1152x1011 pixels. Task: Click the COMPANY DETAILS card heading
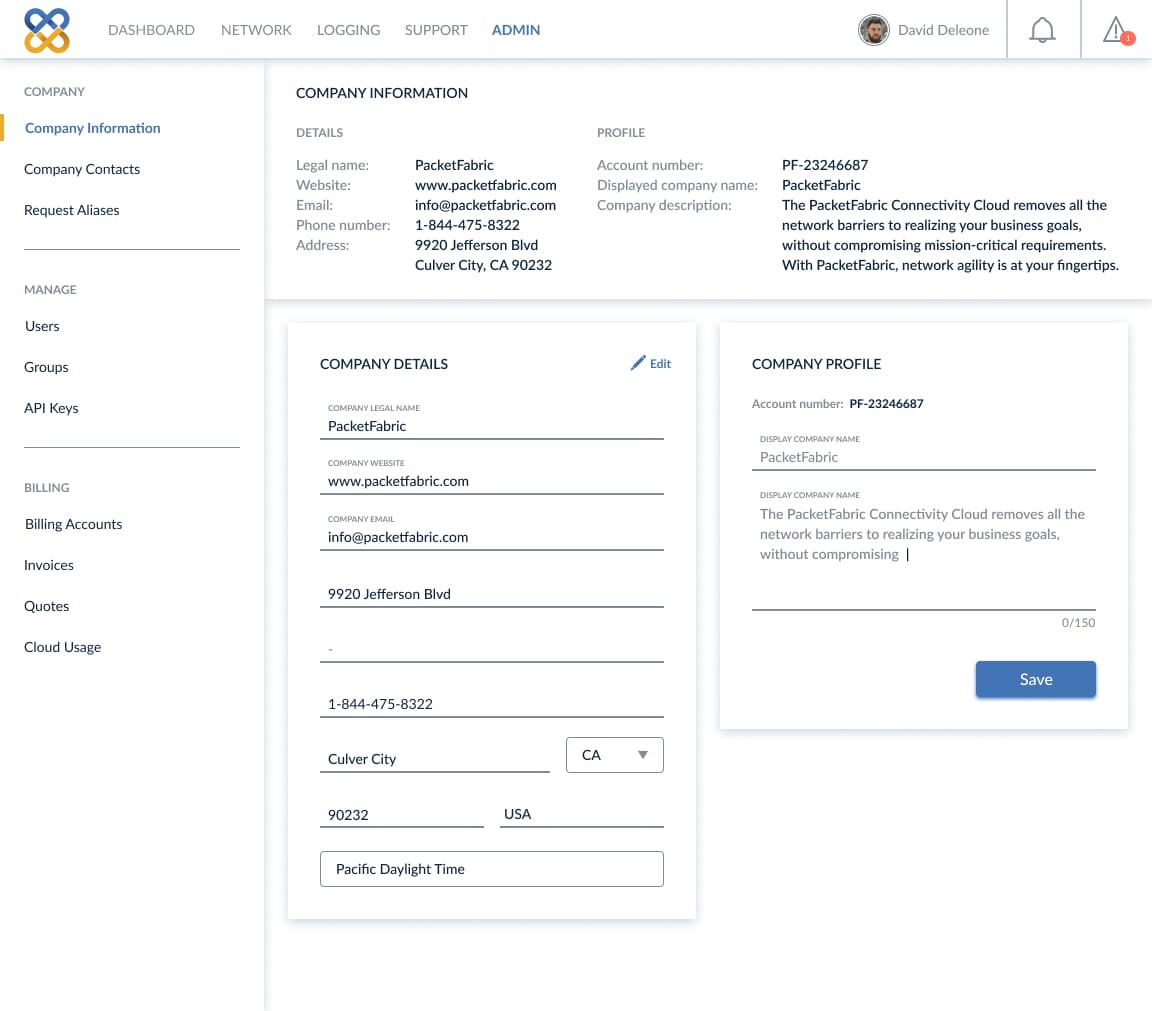[384, 364]
